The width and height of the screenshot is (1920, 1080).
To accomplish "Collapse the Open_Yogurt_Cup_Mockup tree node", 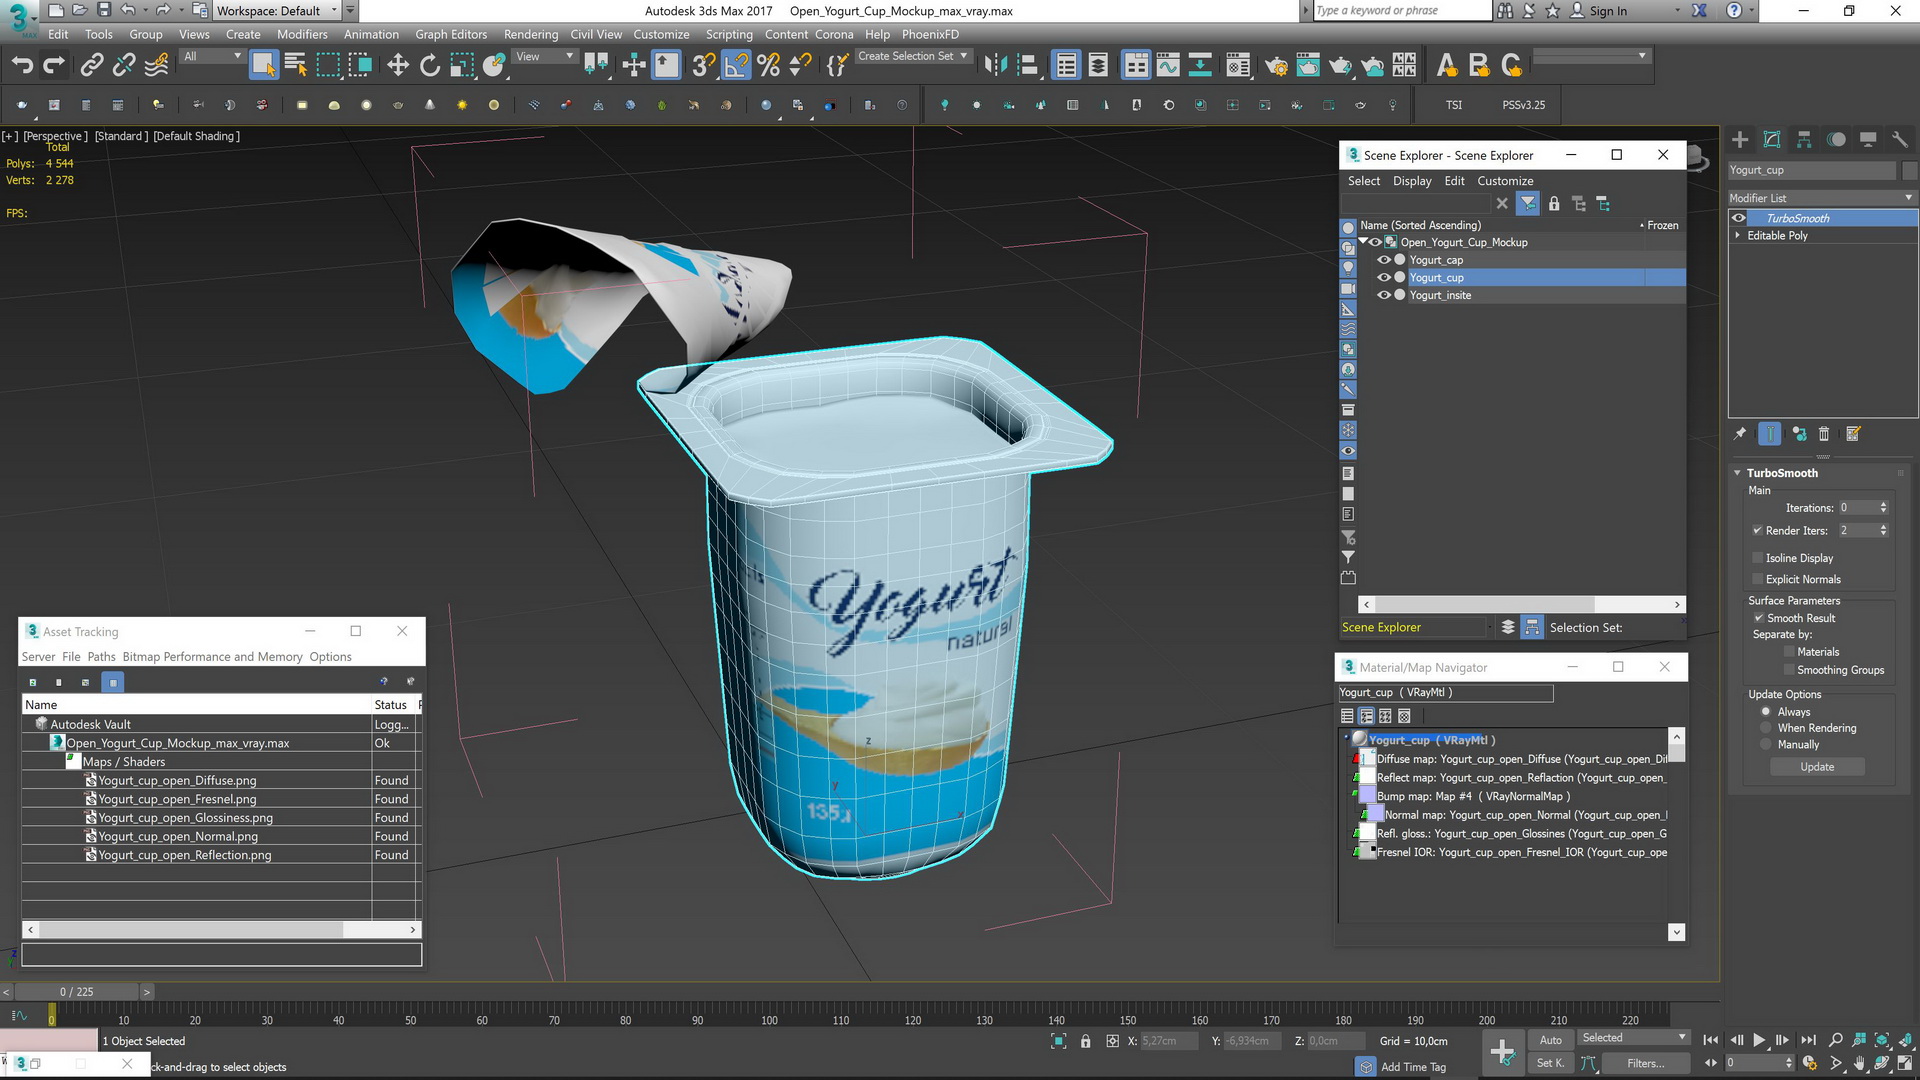I will coord(1363,242).
